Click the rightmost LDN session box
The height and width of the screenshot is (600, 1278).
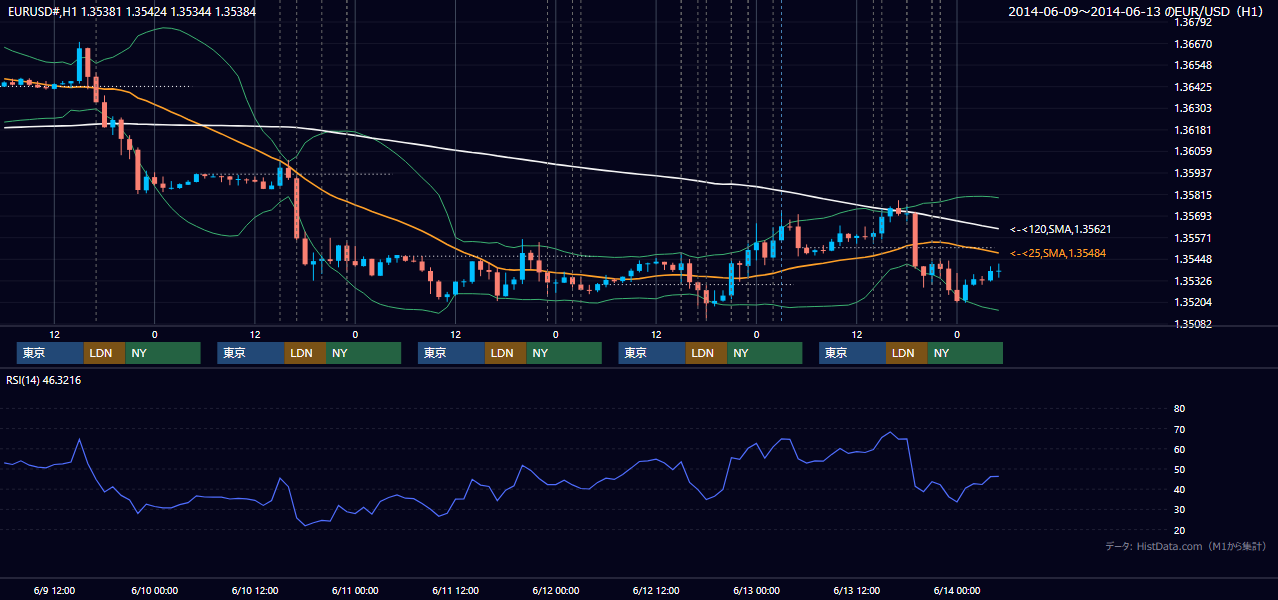906,353
